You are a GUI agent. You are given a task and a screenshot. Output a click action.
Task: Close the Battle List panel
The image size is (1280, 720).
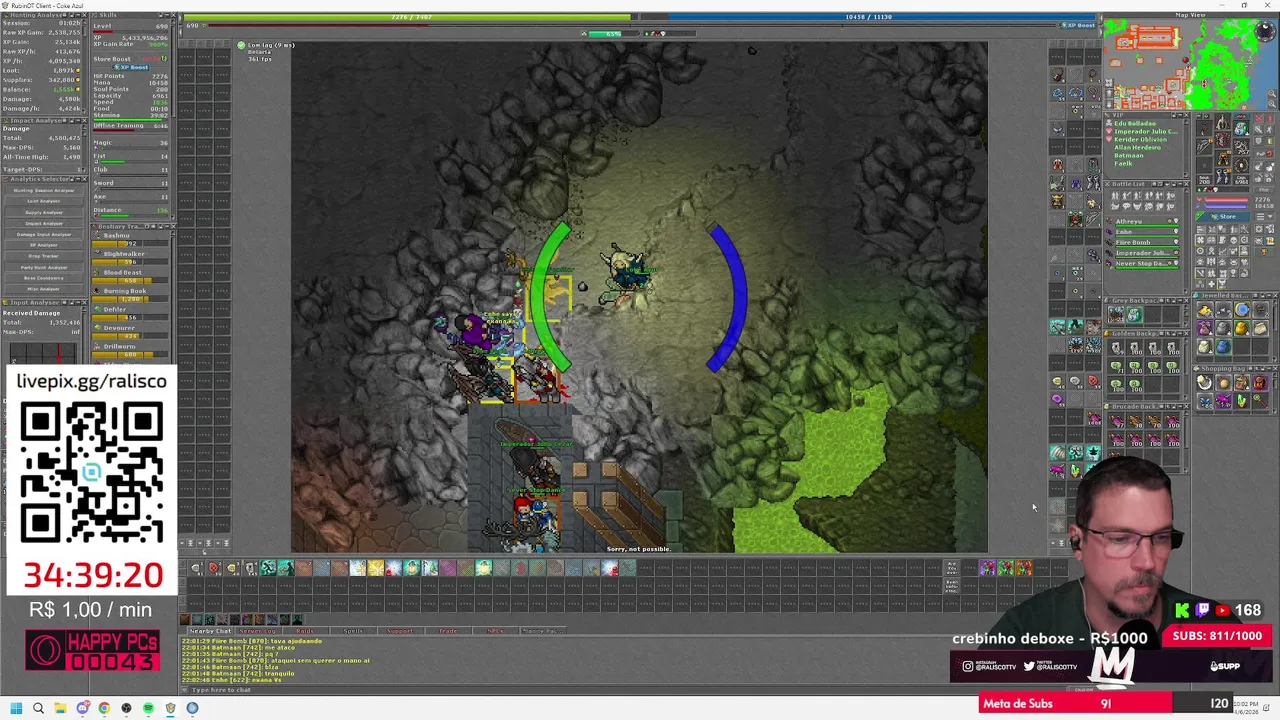[1187, 184]
